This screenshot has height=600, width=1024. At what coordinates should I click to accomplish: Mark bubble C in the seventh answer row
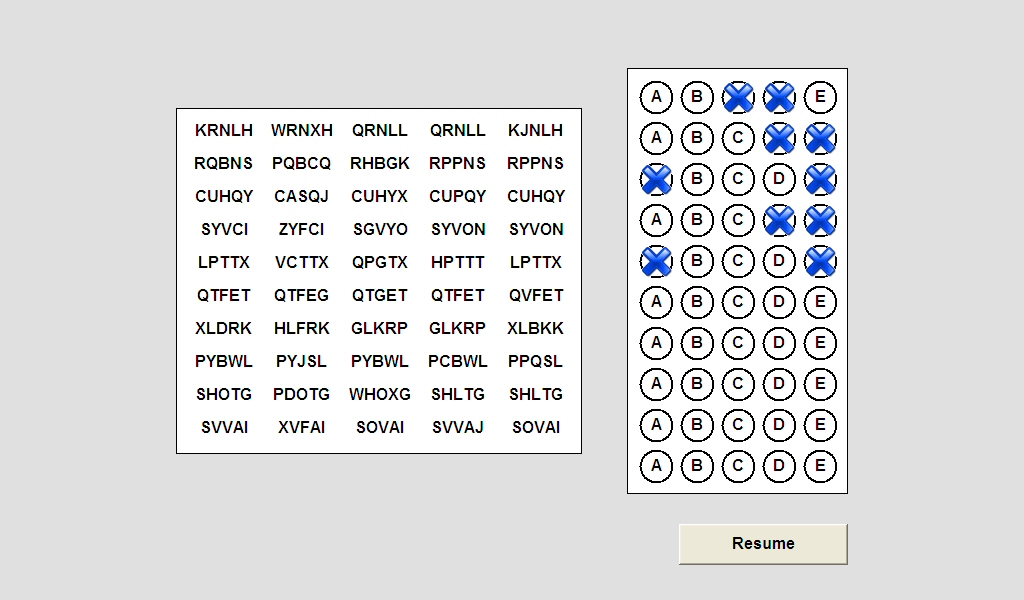coord(738,343)
